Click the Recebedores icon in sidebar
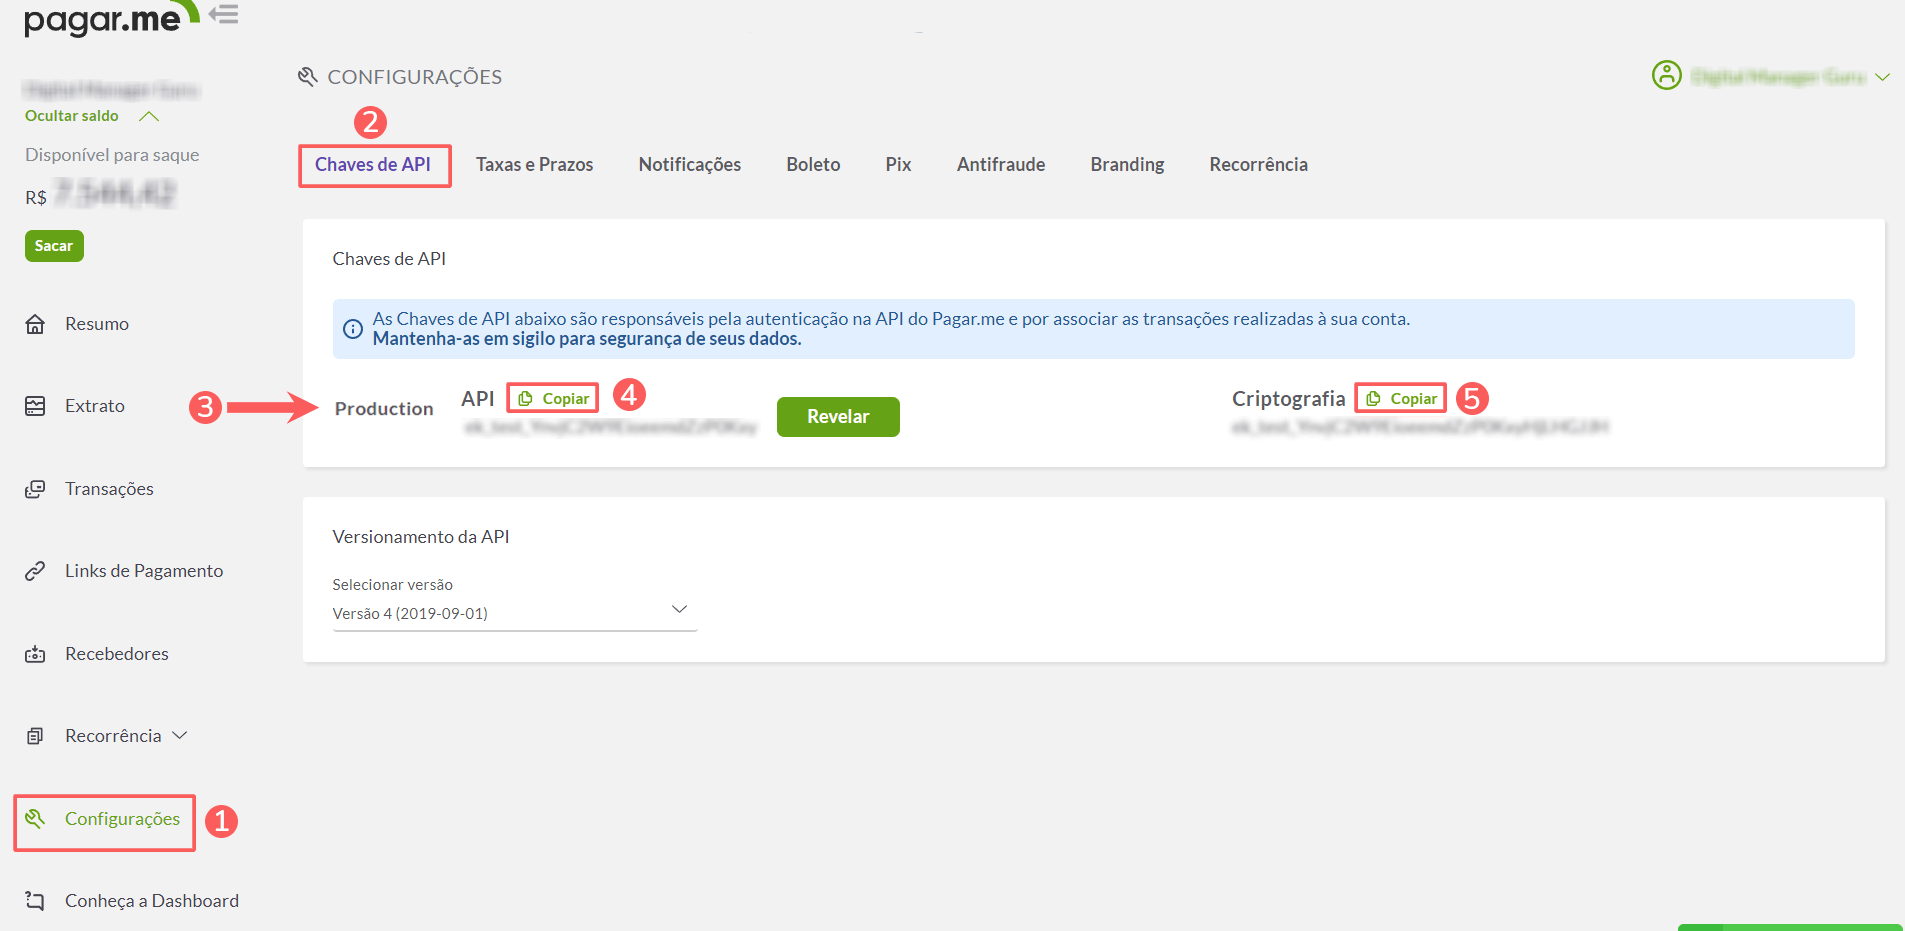Image resolution: width=1905 pixels, height=931 pixels. [35, 654]
